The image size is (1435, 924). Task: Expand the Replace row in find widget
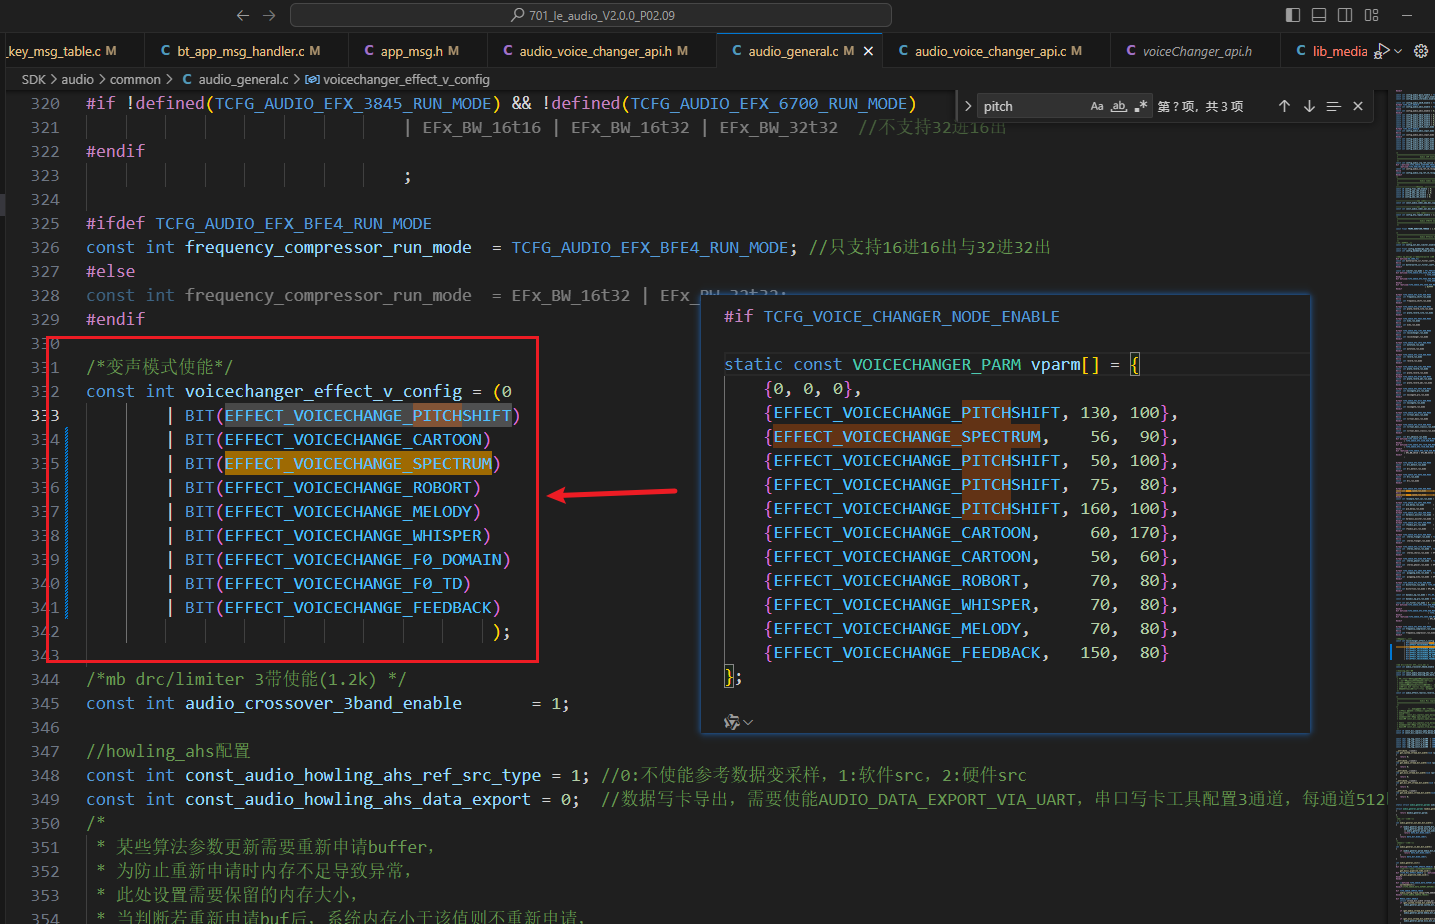pyautogui.click(x=967, y=106)
